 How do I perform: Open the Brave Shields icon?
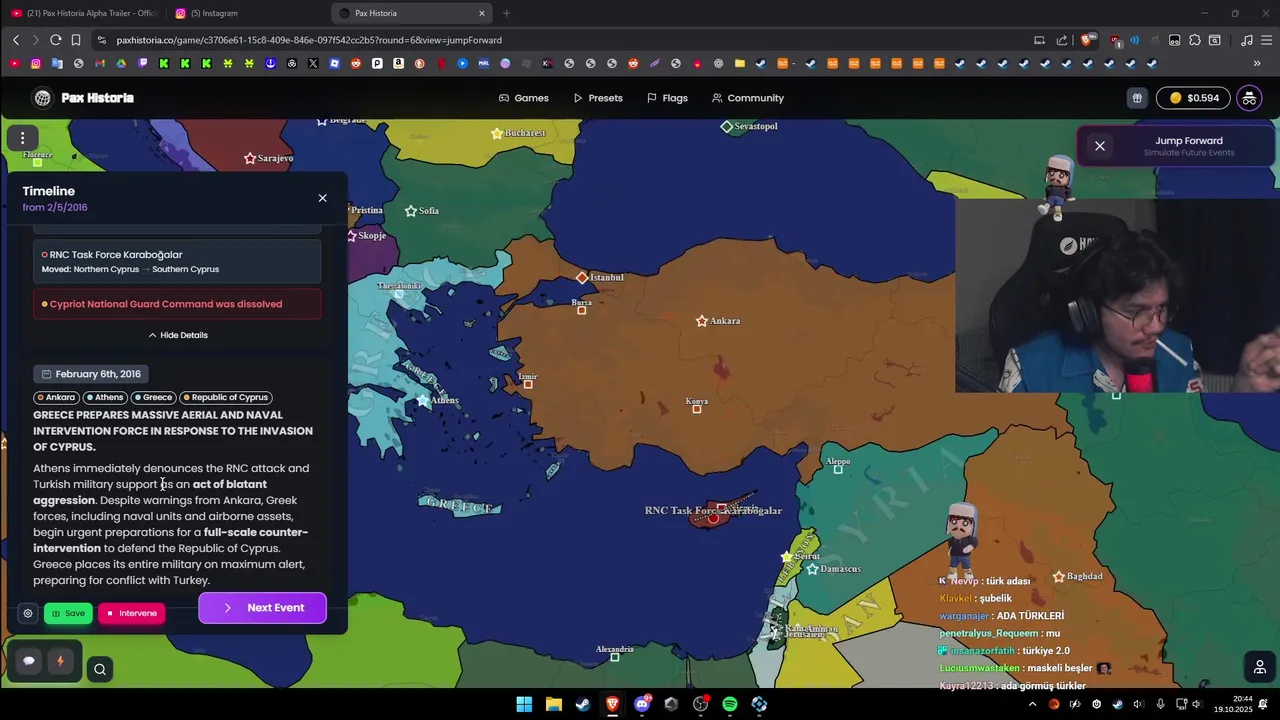[x=1087, y=40]
